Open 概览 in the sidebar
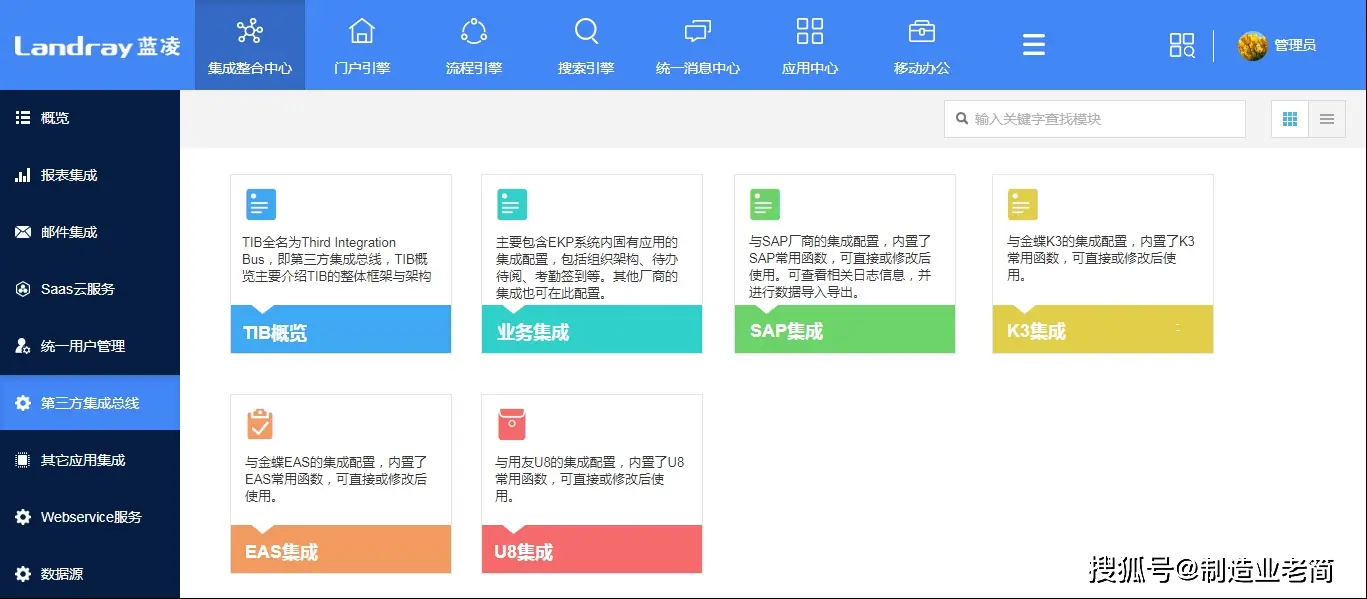The height and width of the screenshot is (599, 1367). tap(90, 118)
